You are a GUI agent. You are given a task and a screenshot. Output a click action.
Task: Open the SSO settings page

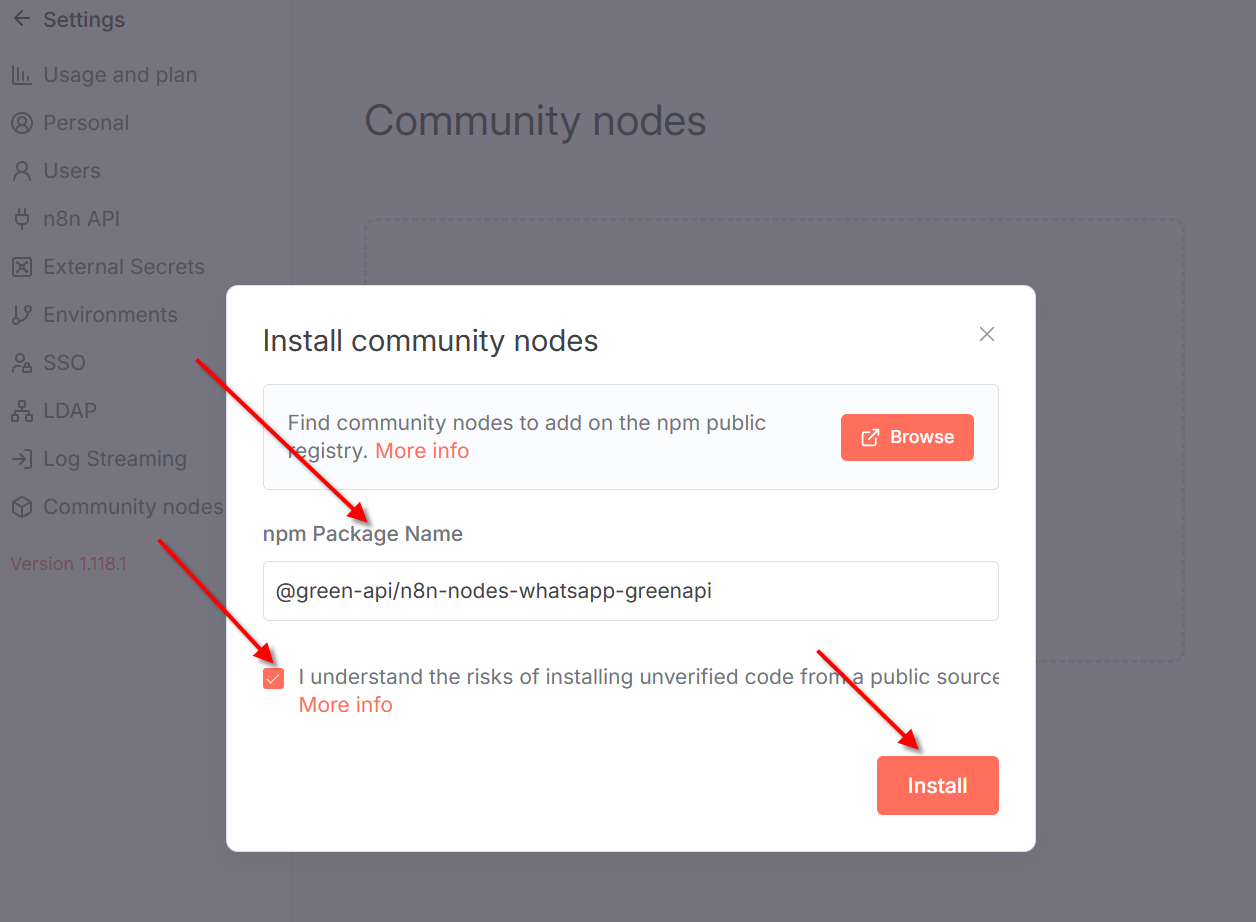(64, 363)
